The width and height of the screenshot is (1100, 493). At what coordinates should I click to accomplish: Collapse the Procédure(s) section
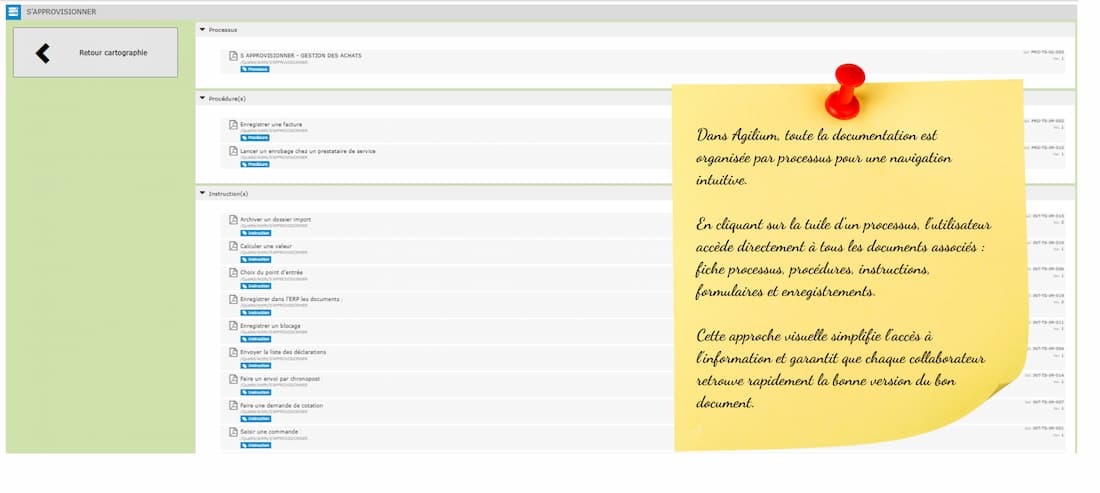click(x=202, y=98)
